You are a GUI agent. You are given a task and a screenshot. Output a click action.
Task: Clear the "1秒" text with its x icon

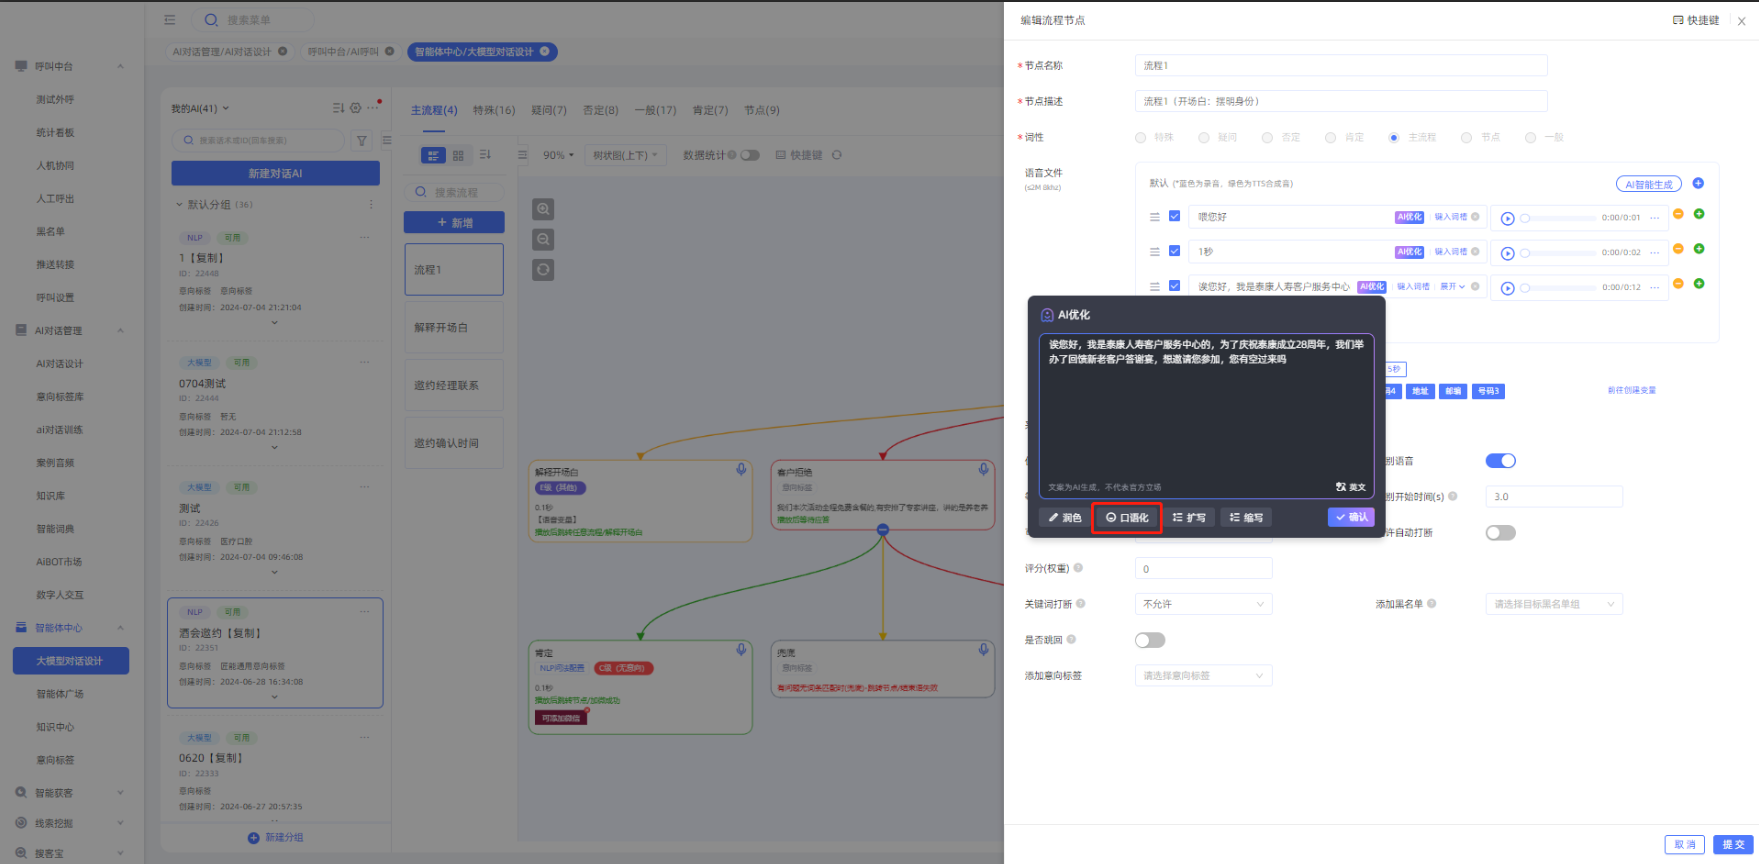1475,252
